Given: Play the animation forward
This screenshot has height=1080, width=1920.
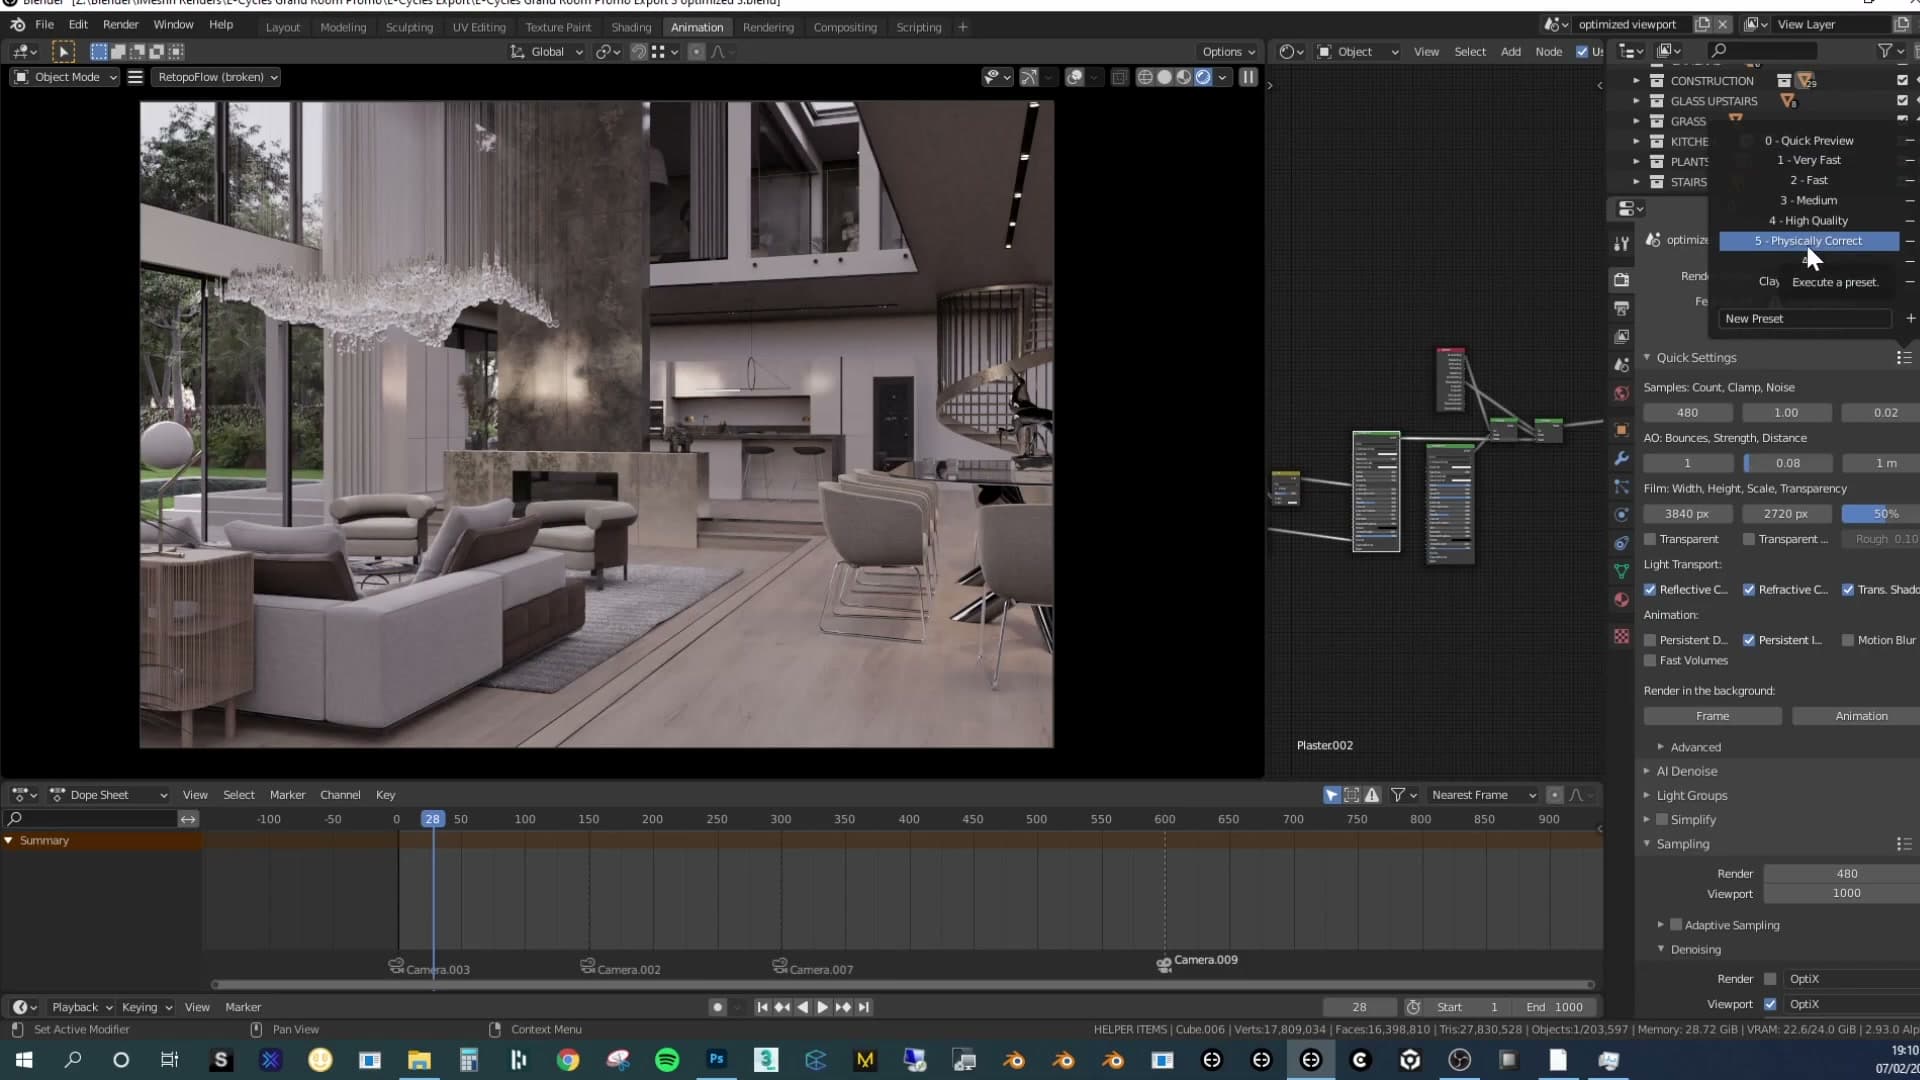Looking at the screenshot, I should coord(822,1007).
